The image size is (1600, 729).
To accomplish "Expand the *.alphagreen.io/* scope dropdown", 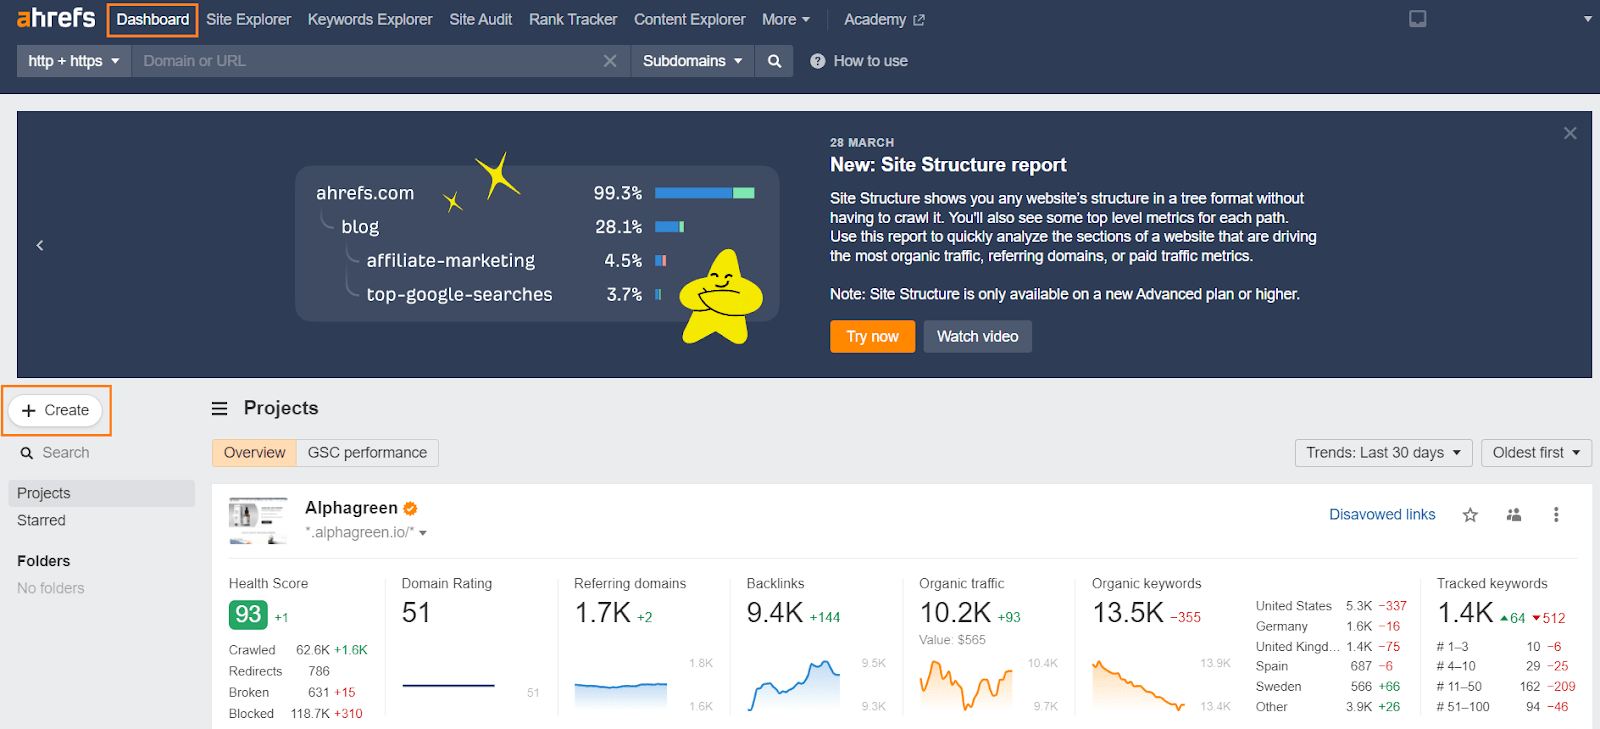I will coord(366,532).
